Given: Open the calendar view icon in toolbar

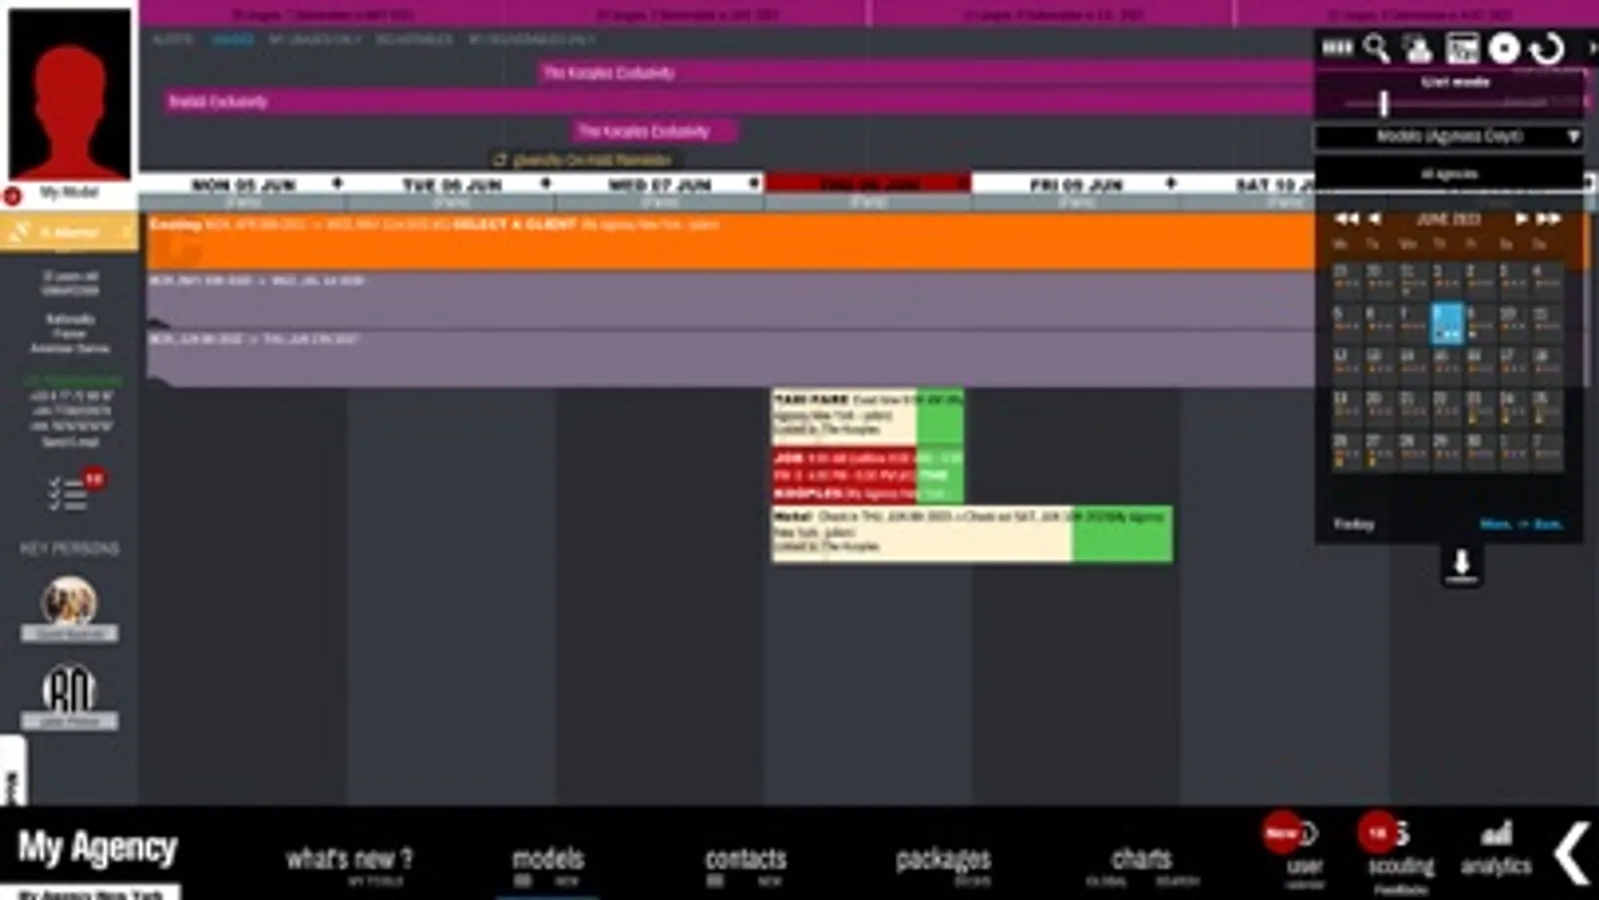Looking at the screenshot, I should tap(1461, 48).
